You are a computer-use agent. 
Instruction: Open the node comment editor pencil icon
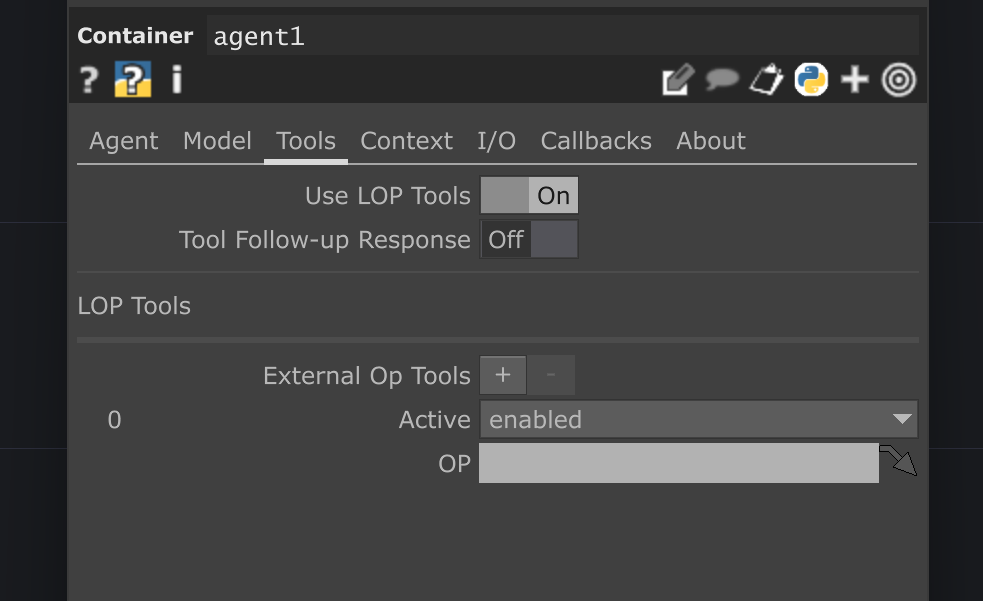677,79
